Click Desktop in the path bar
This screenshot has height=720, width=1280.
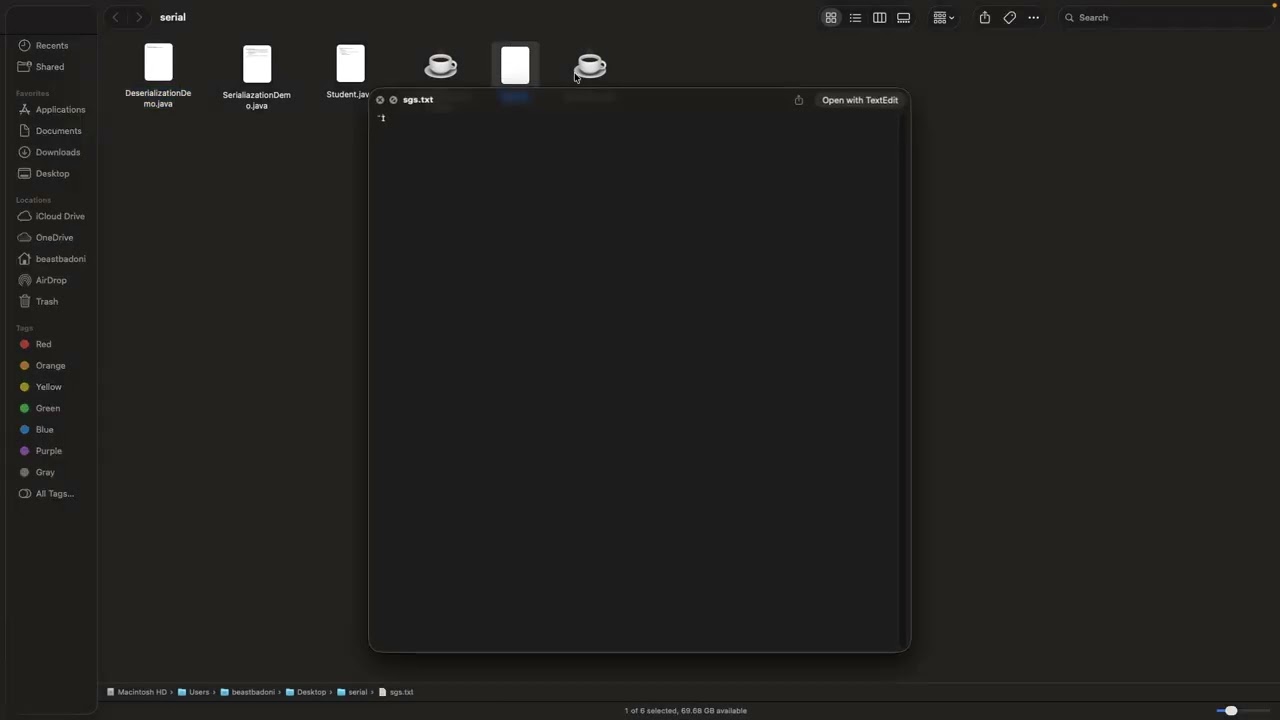(306, 692)
